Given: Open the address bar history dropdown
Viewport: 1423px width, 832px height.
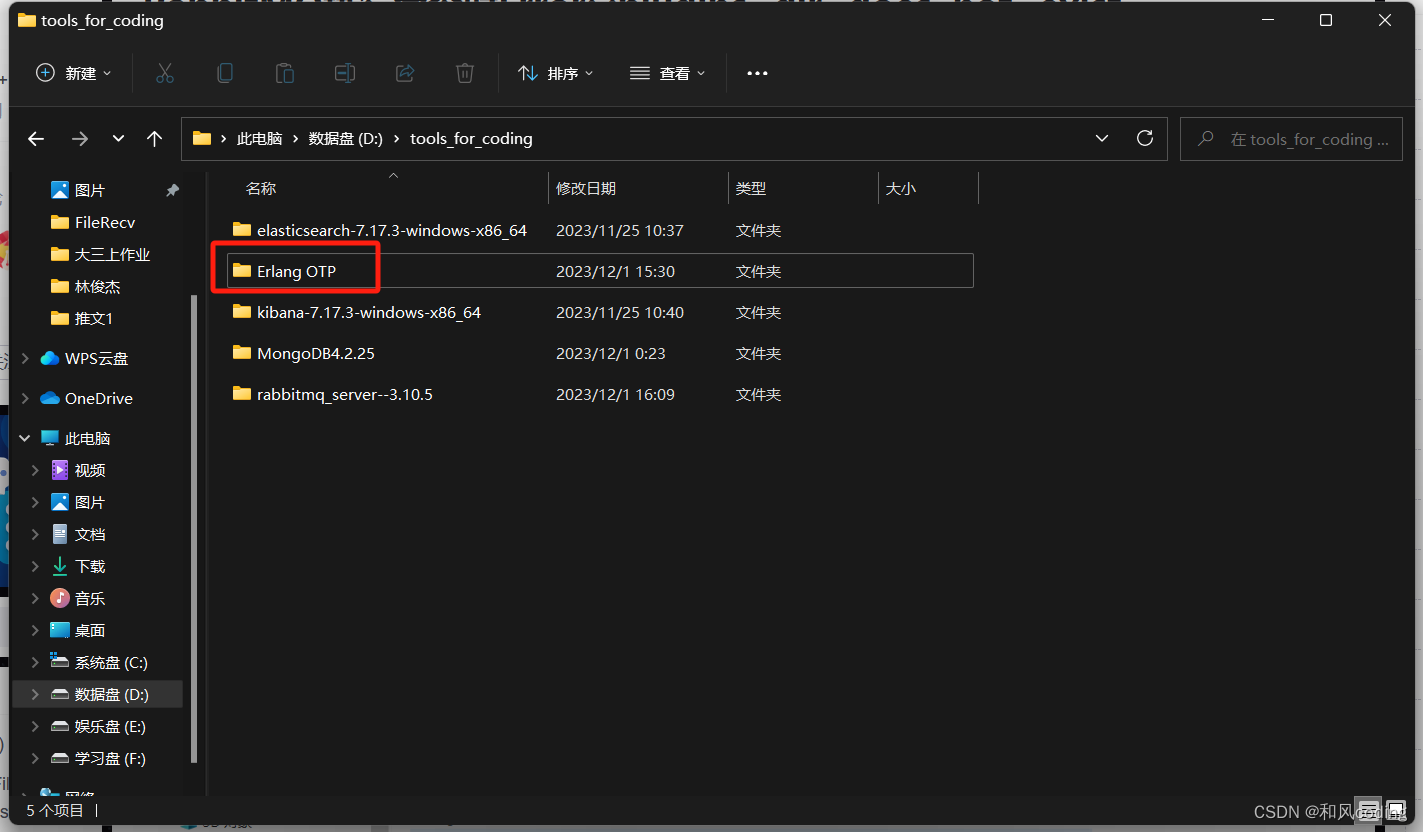Looking at the screenshot, I should click(1102, 138).
